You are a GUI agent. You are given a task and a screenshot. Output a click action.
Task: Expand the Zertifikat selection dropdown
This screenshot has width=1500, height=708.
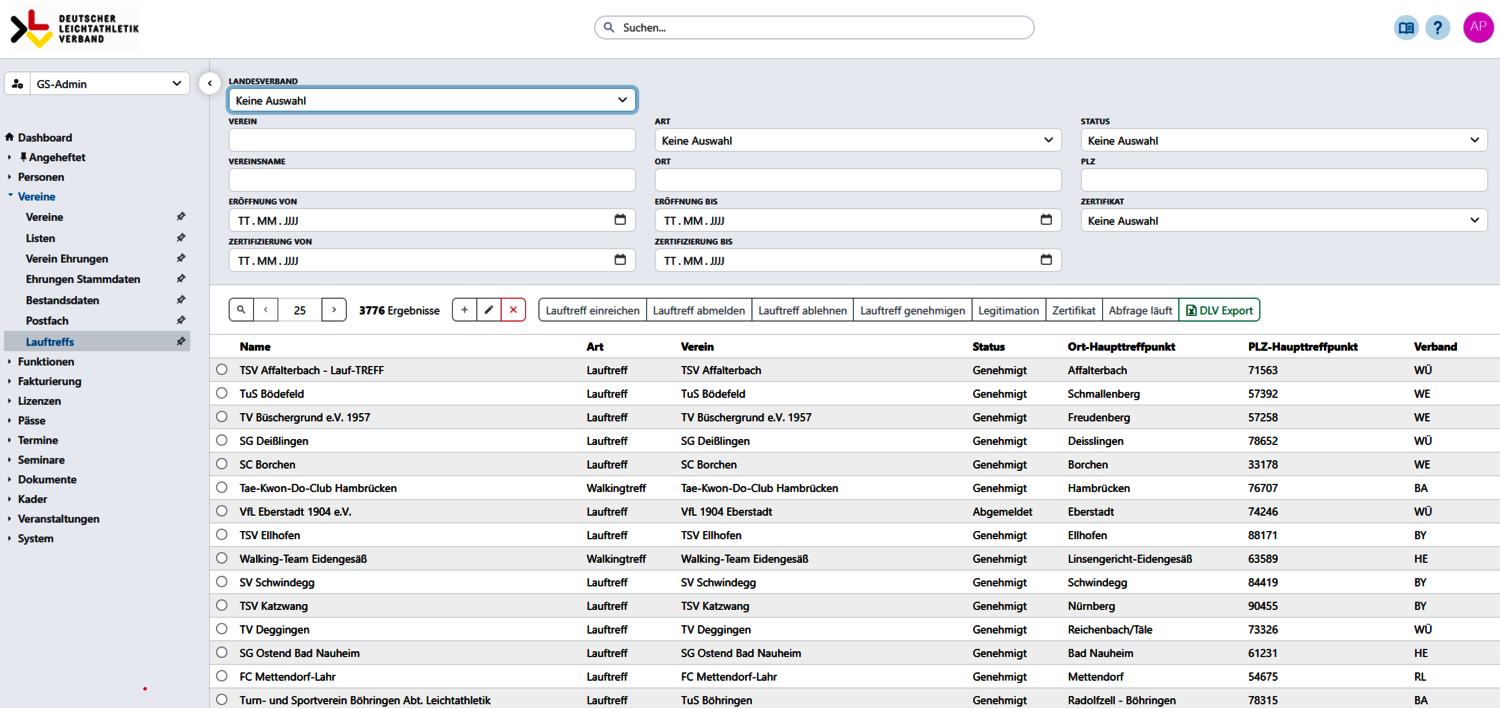[1283, 220]
